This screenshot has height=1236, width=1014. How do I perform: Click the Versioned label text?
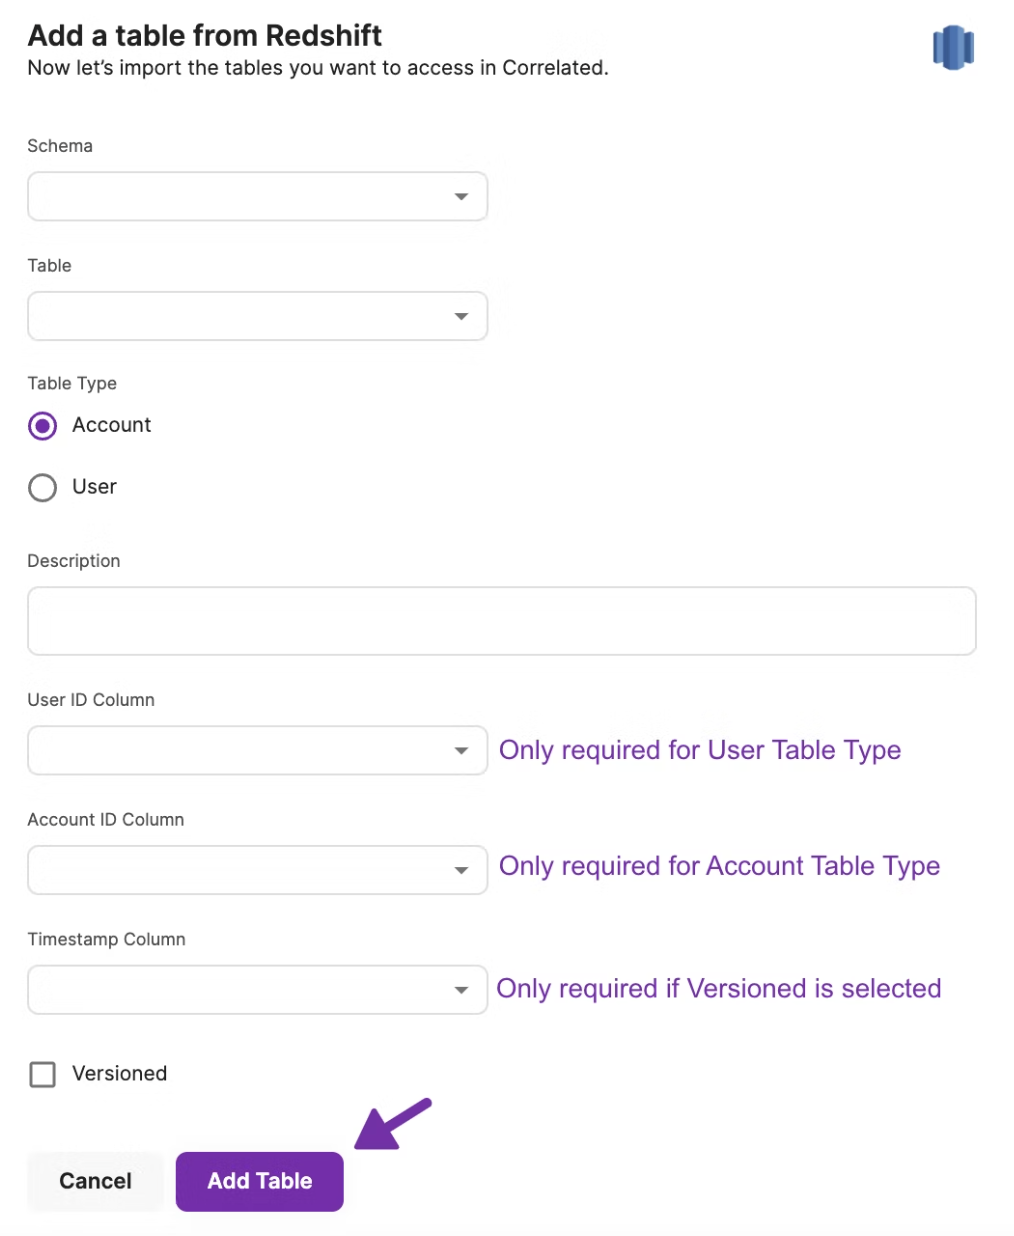tap(119, 1074)
